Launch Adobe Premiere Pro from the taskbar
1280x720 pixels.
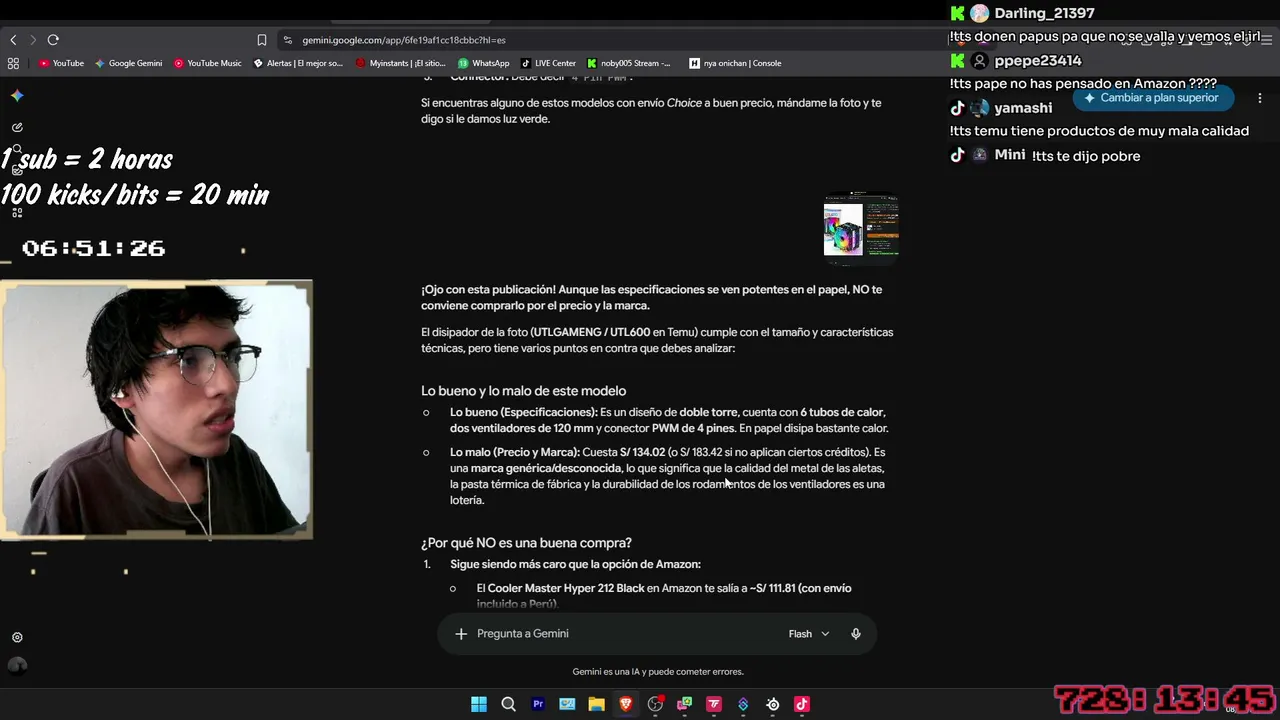(538, 704)
